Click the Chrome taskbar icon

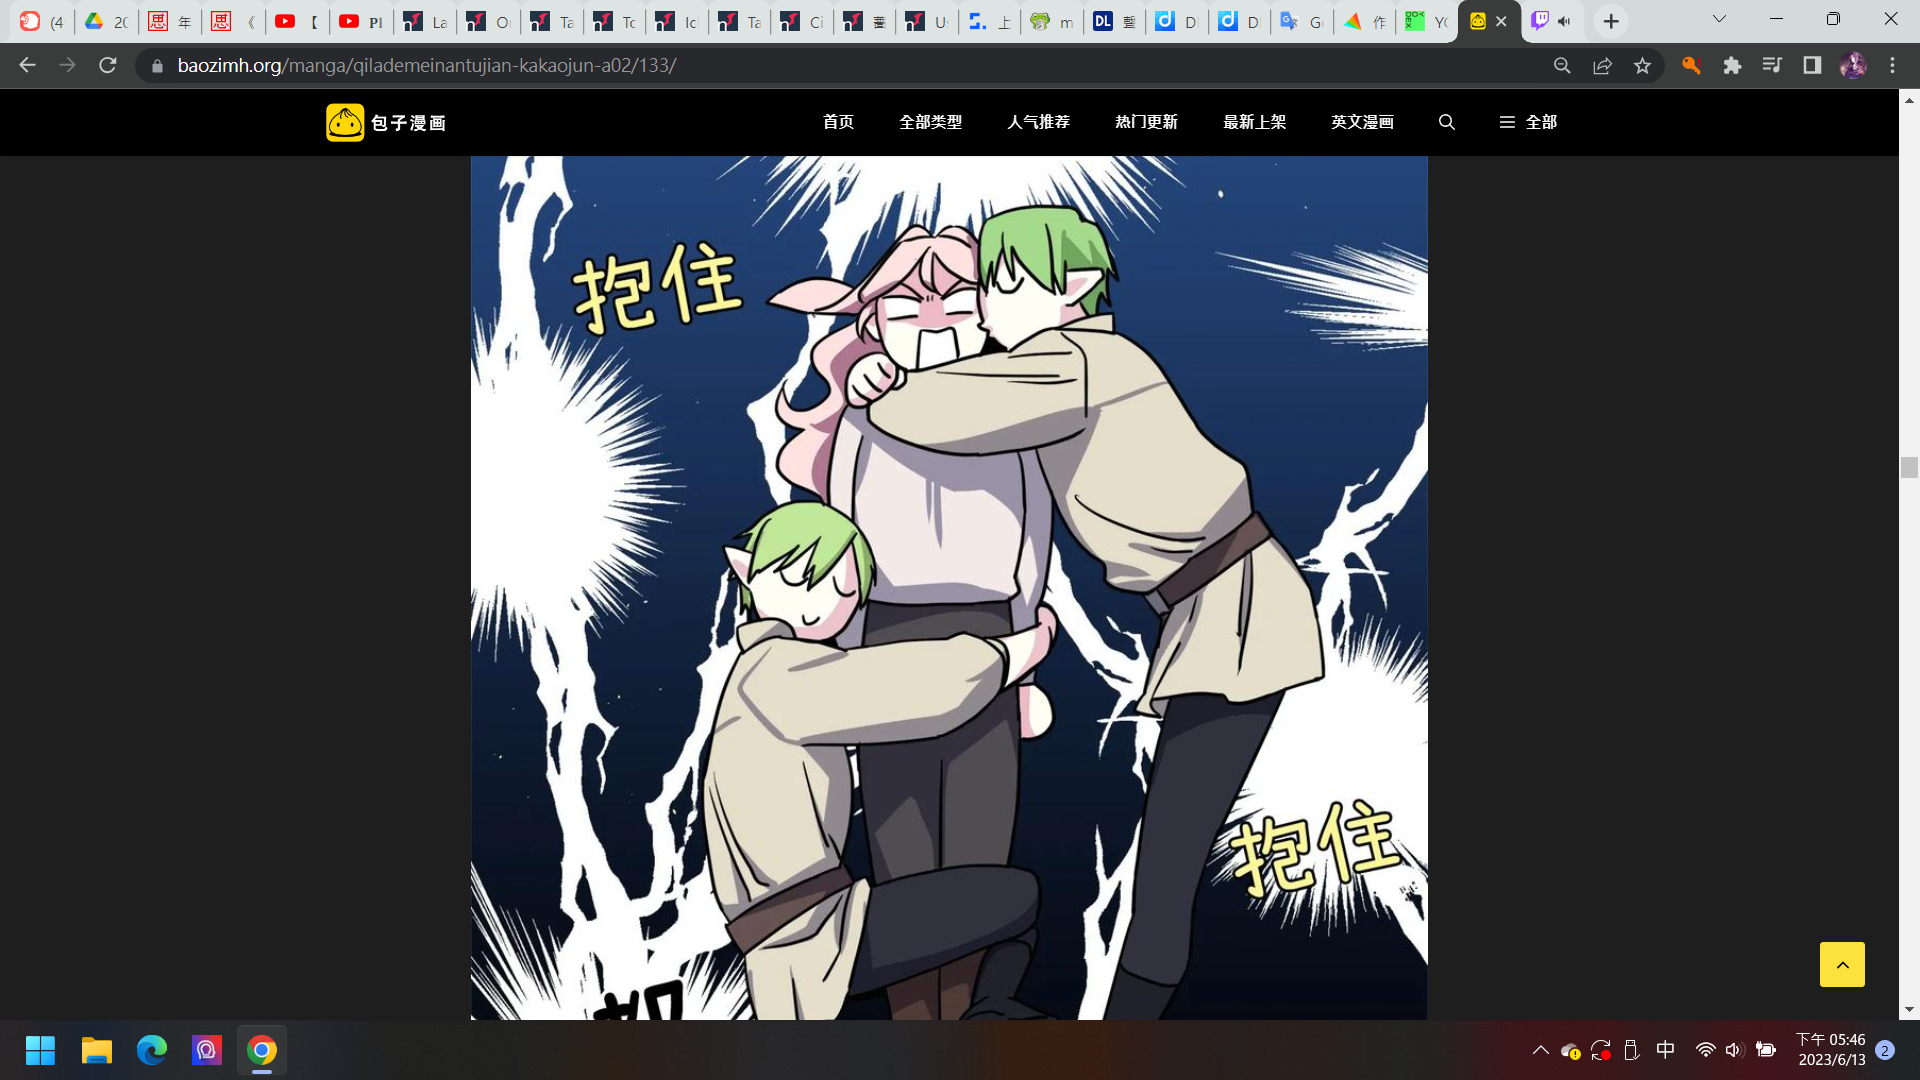(262, 1050)
